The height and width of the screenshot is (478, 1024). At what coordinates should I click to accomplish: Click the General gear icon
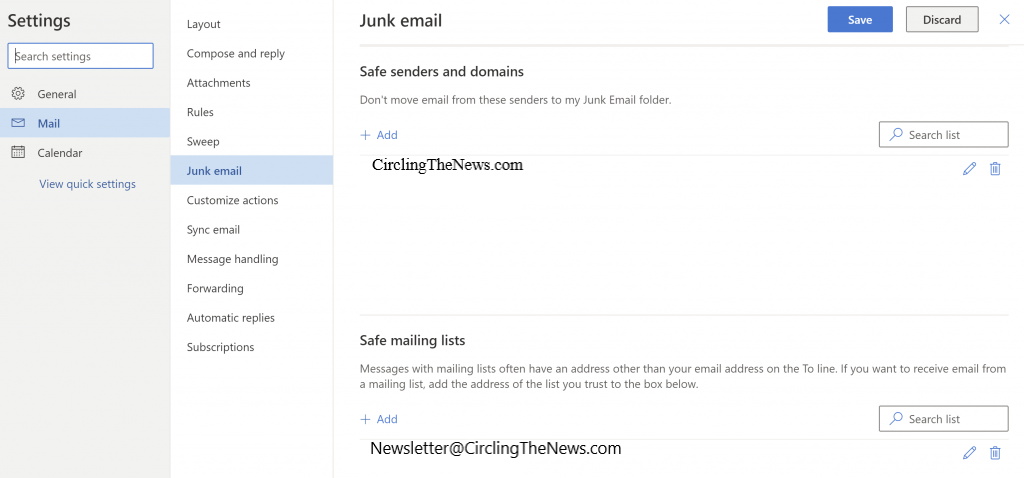coord(18,93)
